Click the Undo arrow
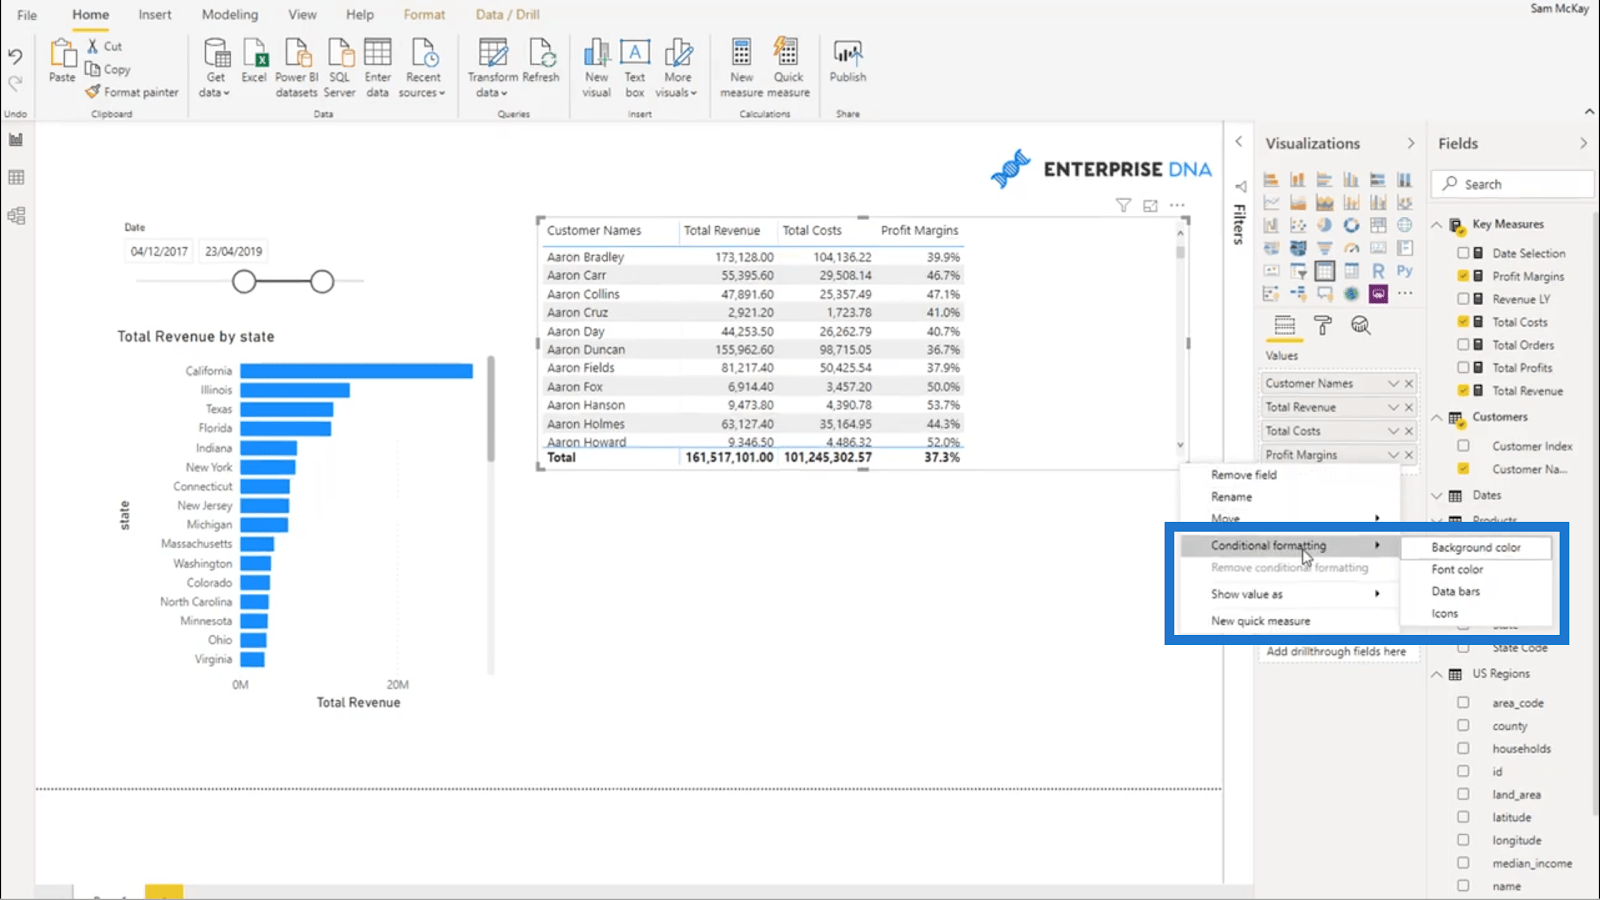The height and width of the screenshot is (900, 1600). tap(15, 56)
